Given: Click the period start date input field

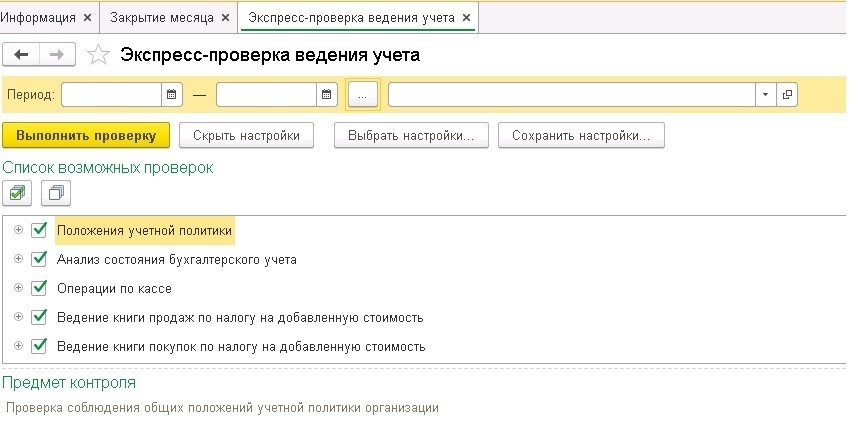Looking at the screenshot, I should point(112,95).
